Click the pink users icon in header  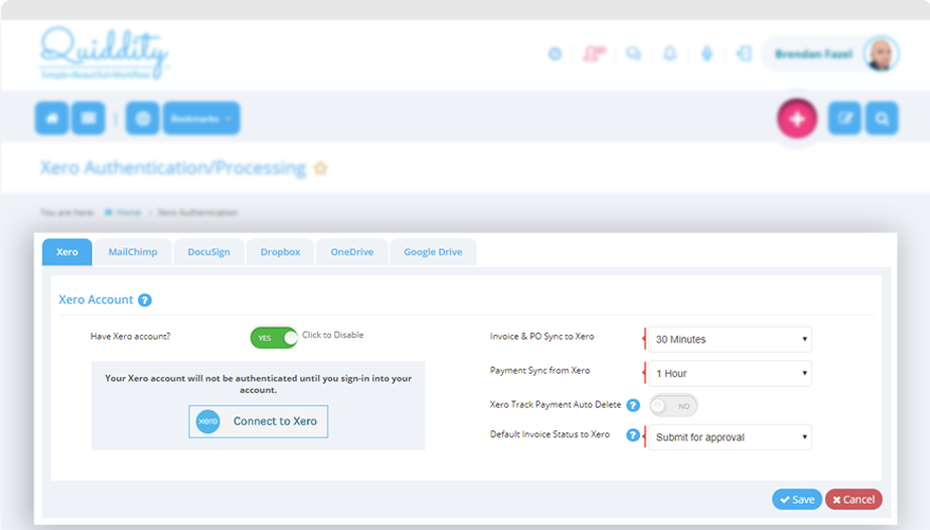click(594, 54)
